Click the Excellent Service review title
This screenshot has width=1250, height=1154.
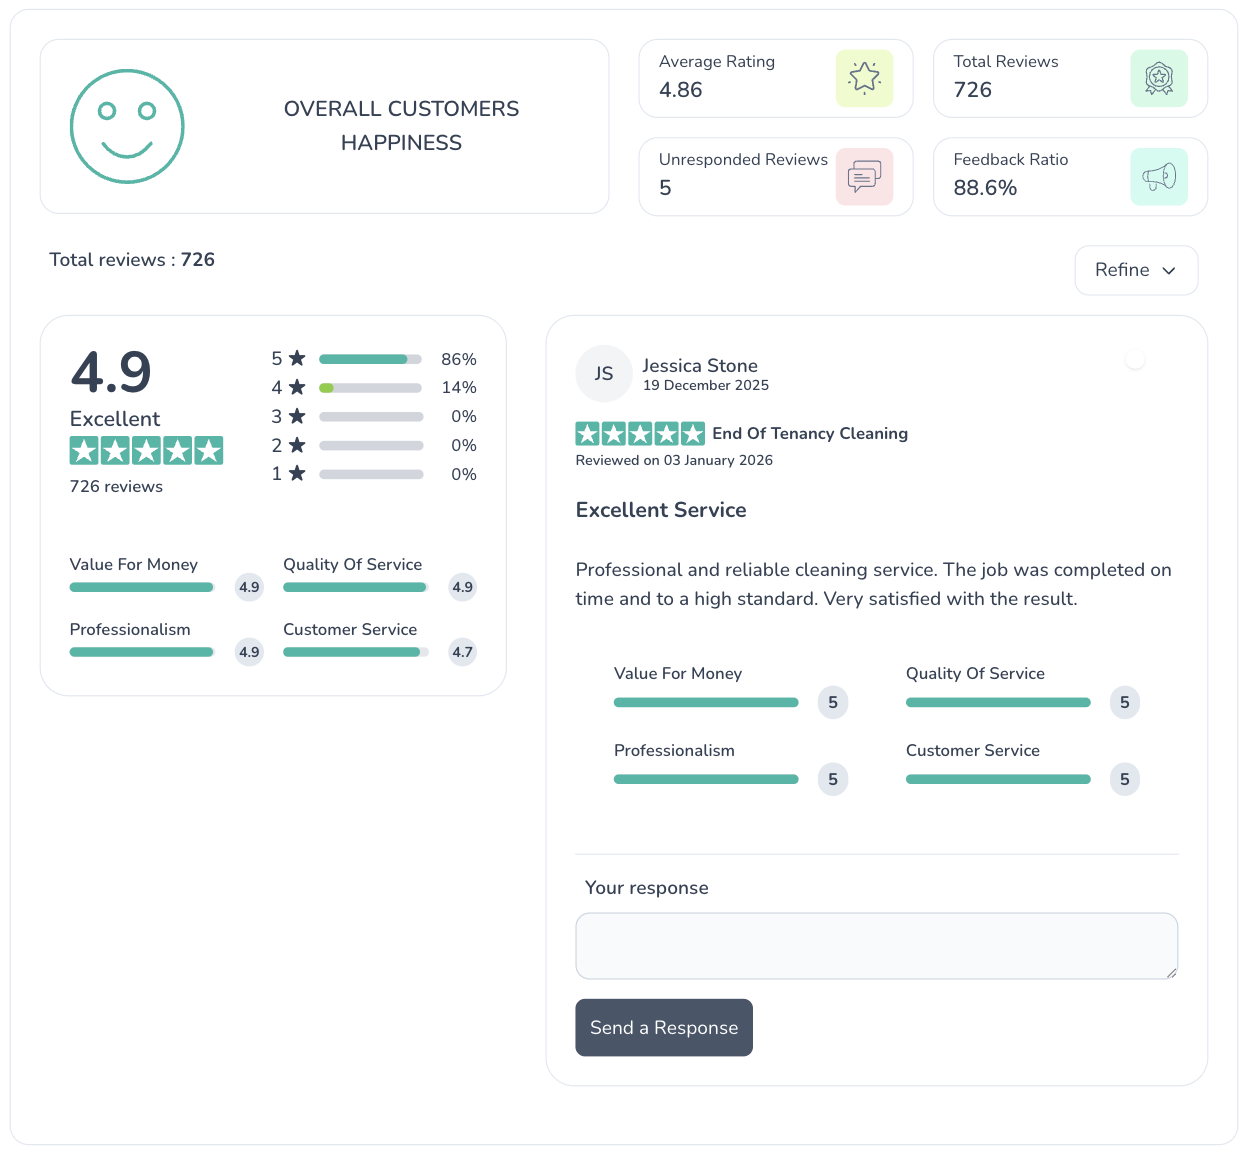click(661, 510)
